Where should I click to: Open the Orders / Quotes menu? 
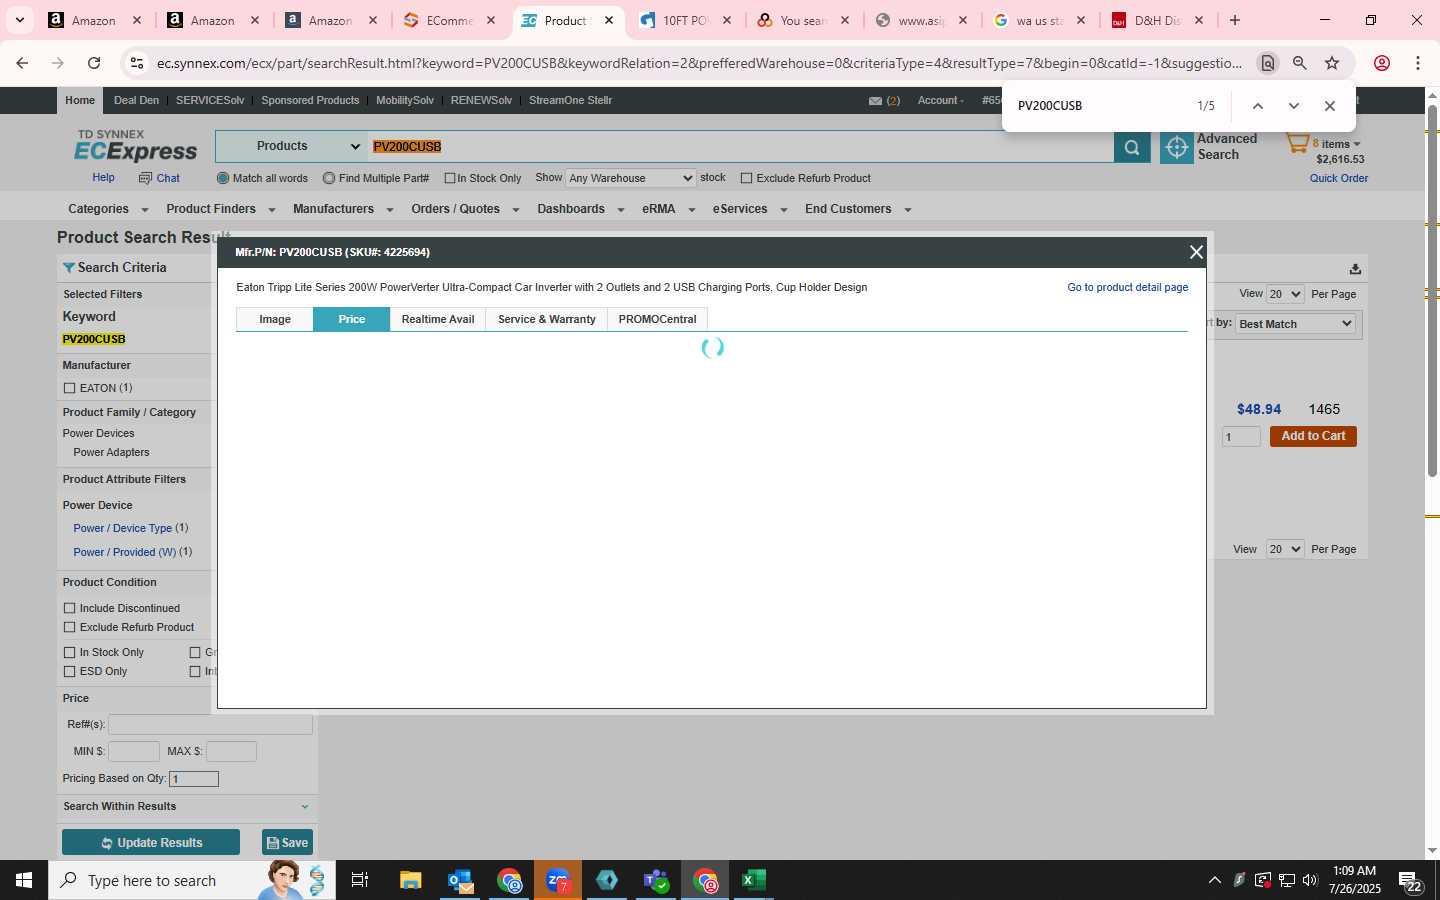click(x=465, y=209)
